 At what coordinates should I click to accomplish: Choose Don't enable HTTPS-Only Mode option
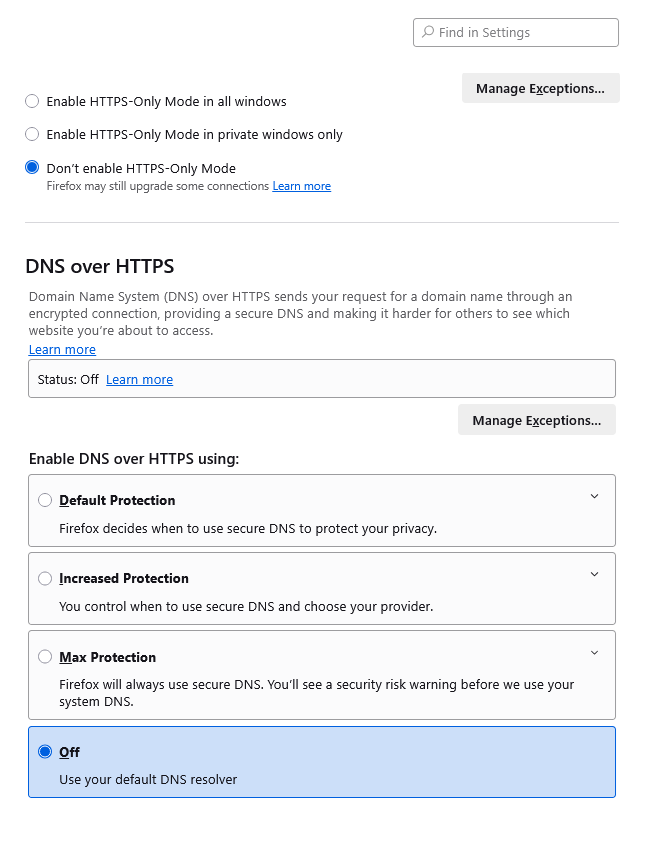[32, 167]
